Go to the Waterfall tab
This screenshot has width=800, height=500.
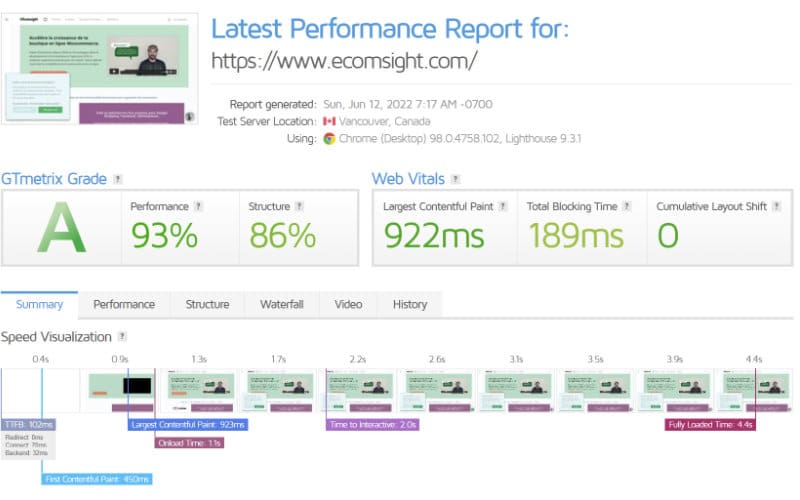[x=282, y=305]
